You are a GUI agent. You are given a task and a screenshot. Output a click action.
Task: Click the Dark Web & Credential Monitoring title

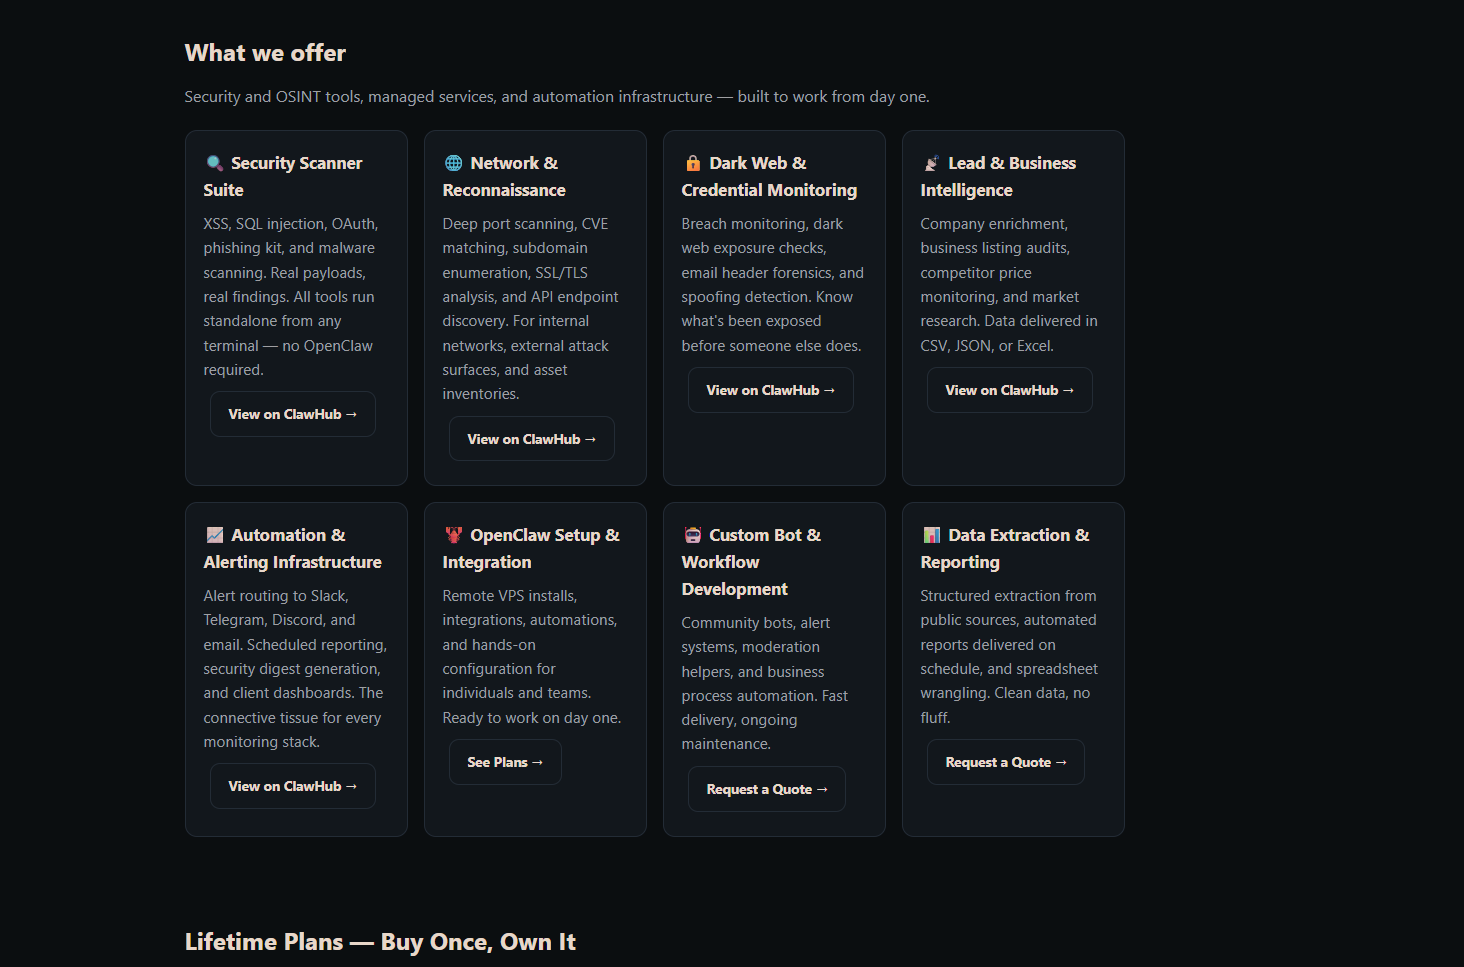769,176
